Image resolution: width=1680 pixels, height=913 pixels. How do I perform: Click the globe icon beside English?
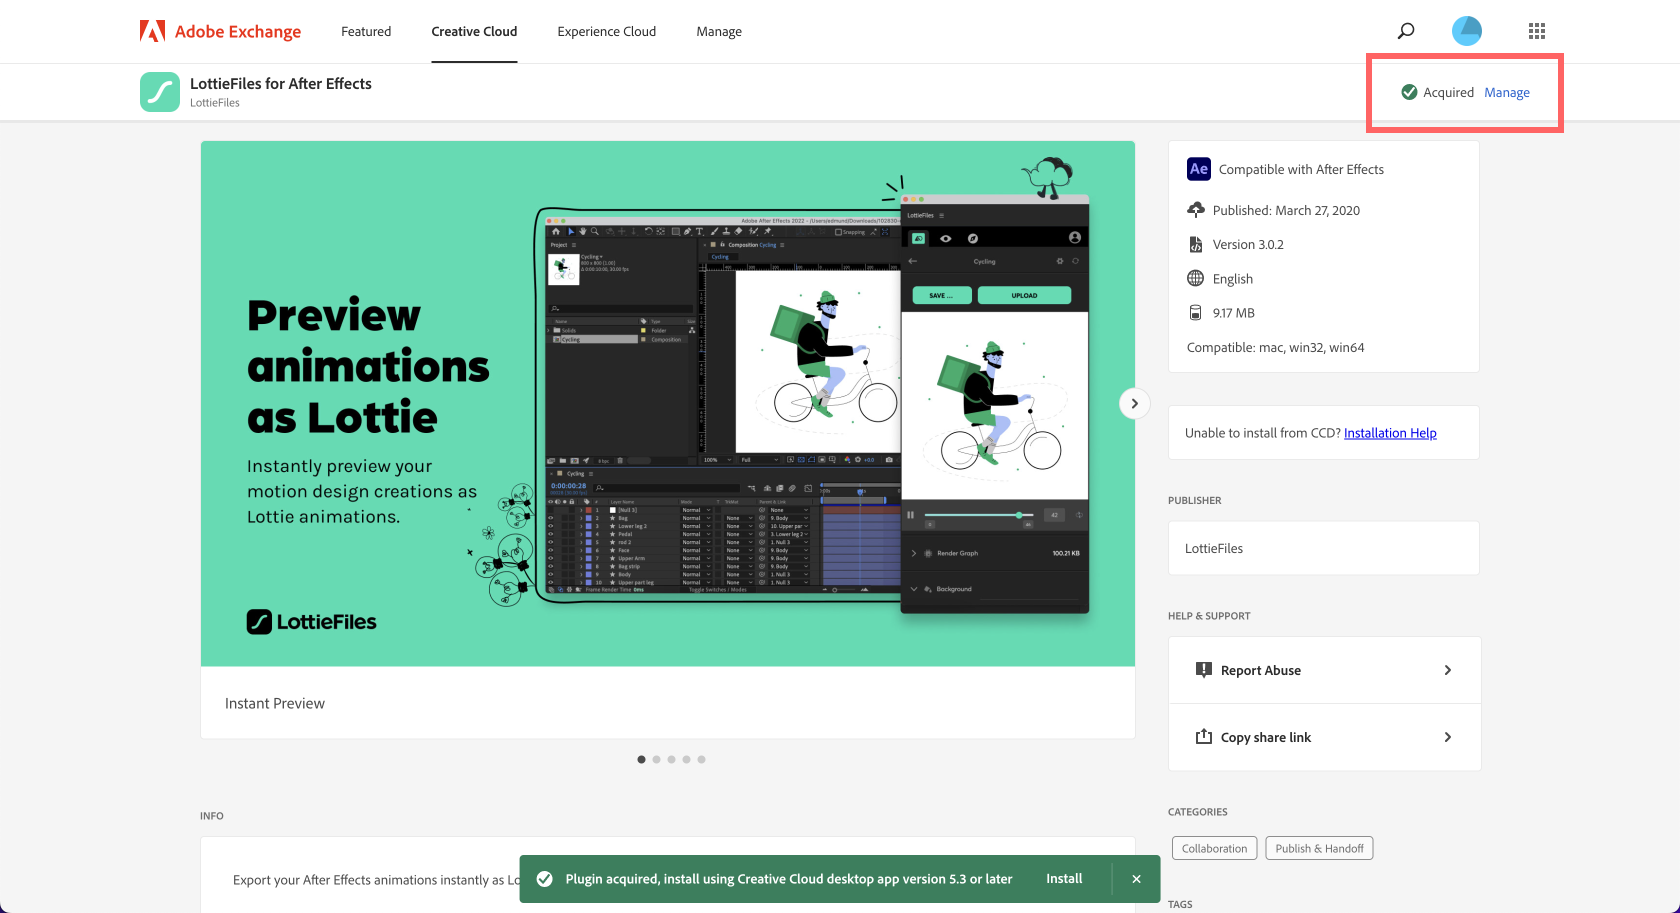tap(1195, 278)
